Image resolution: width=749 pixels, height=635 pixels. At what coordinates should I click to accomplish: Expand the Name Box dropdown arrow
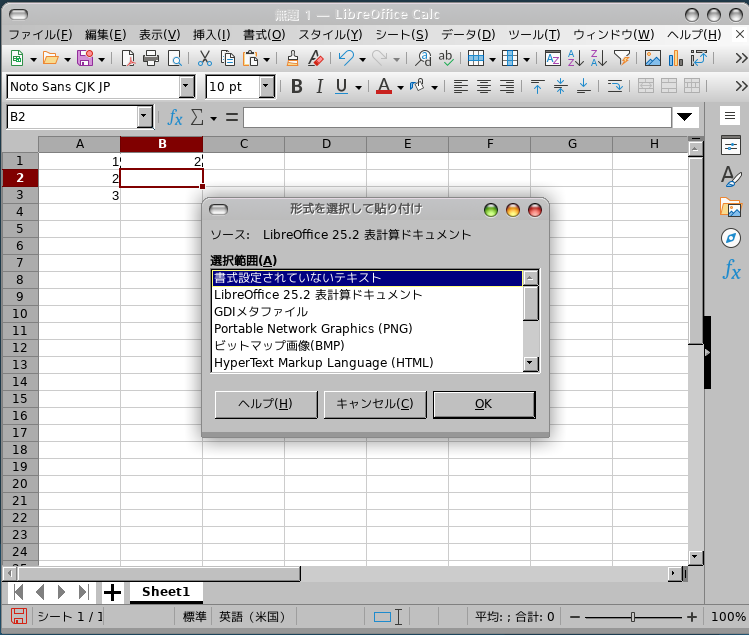[x=143, y=117]
